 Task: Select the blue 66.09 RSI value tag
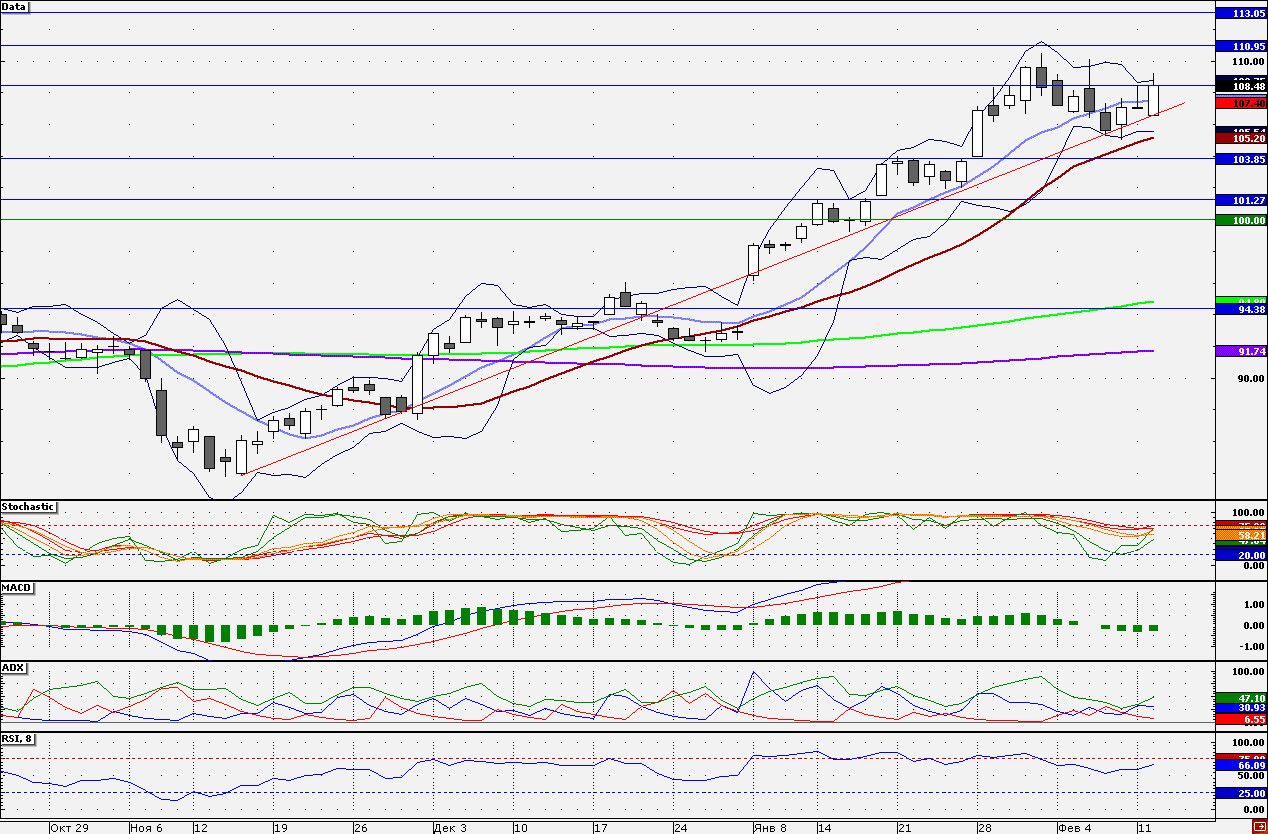[x=1241, y=765]
